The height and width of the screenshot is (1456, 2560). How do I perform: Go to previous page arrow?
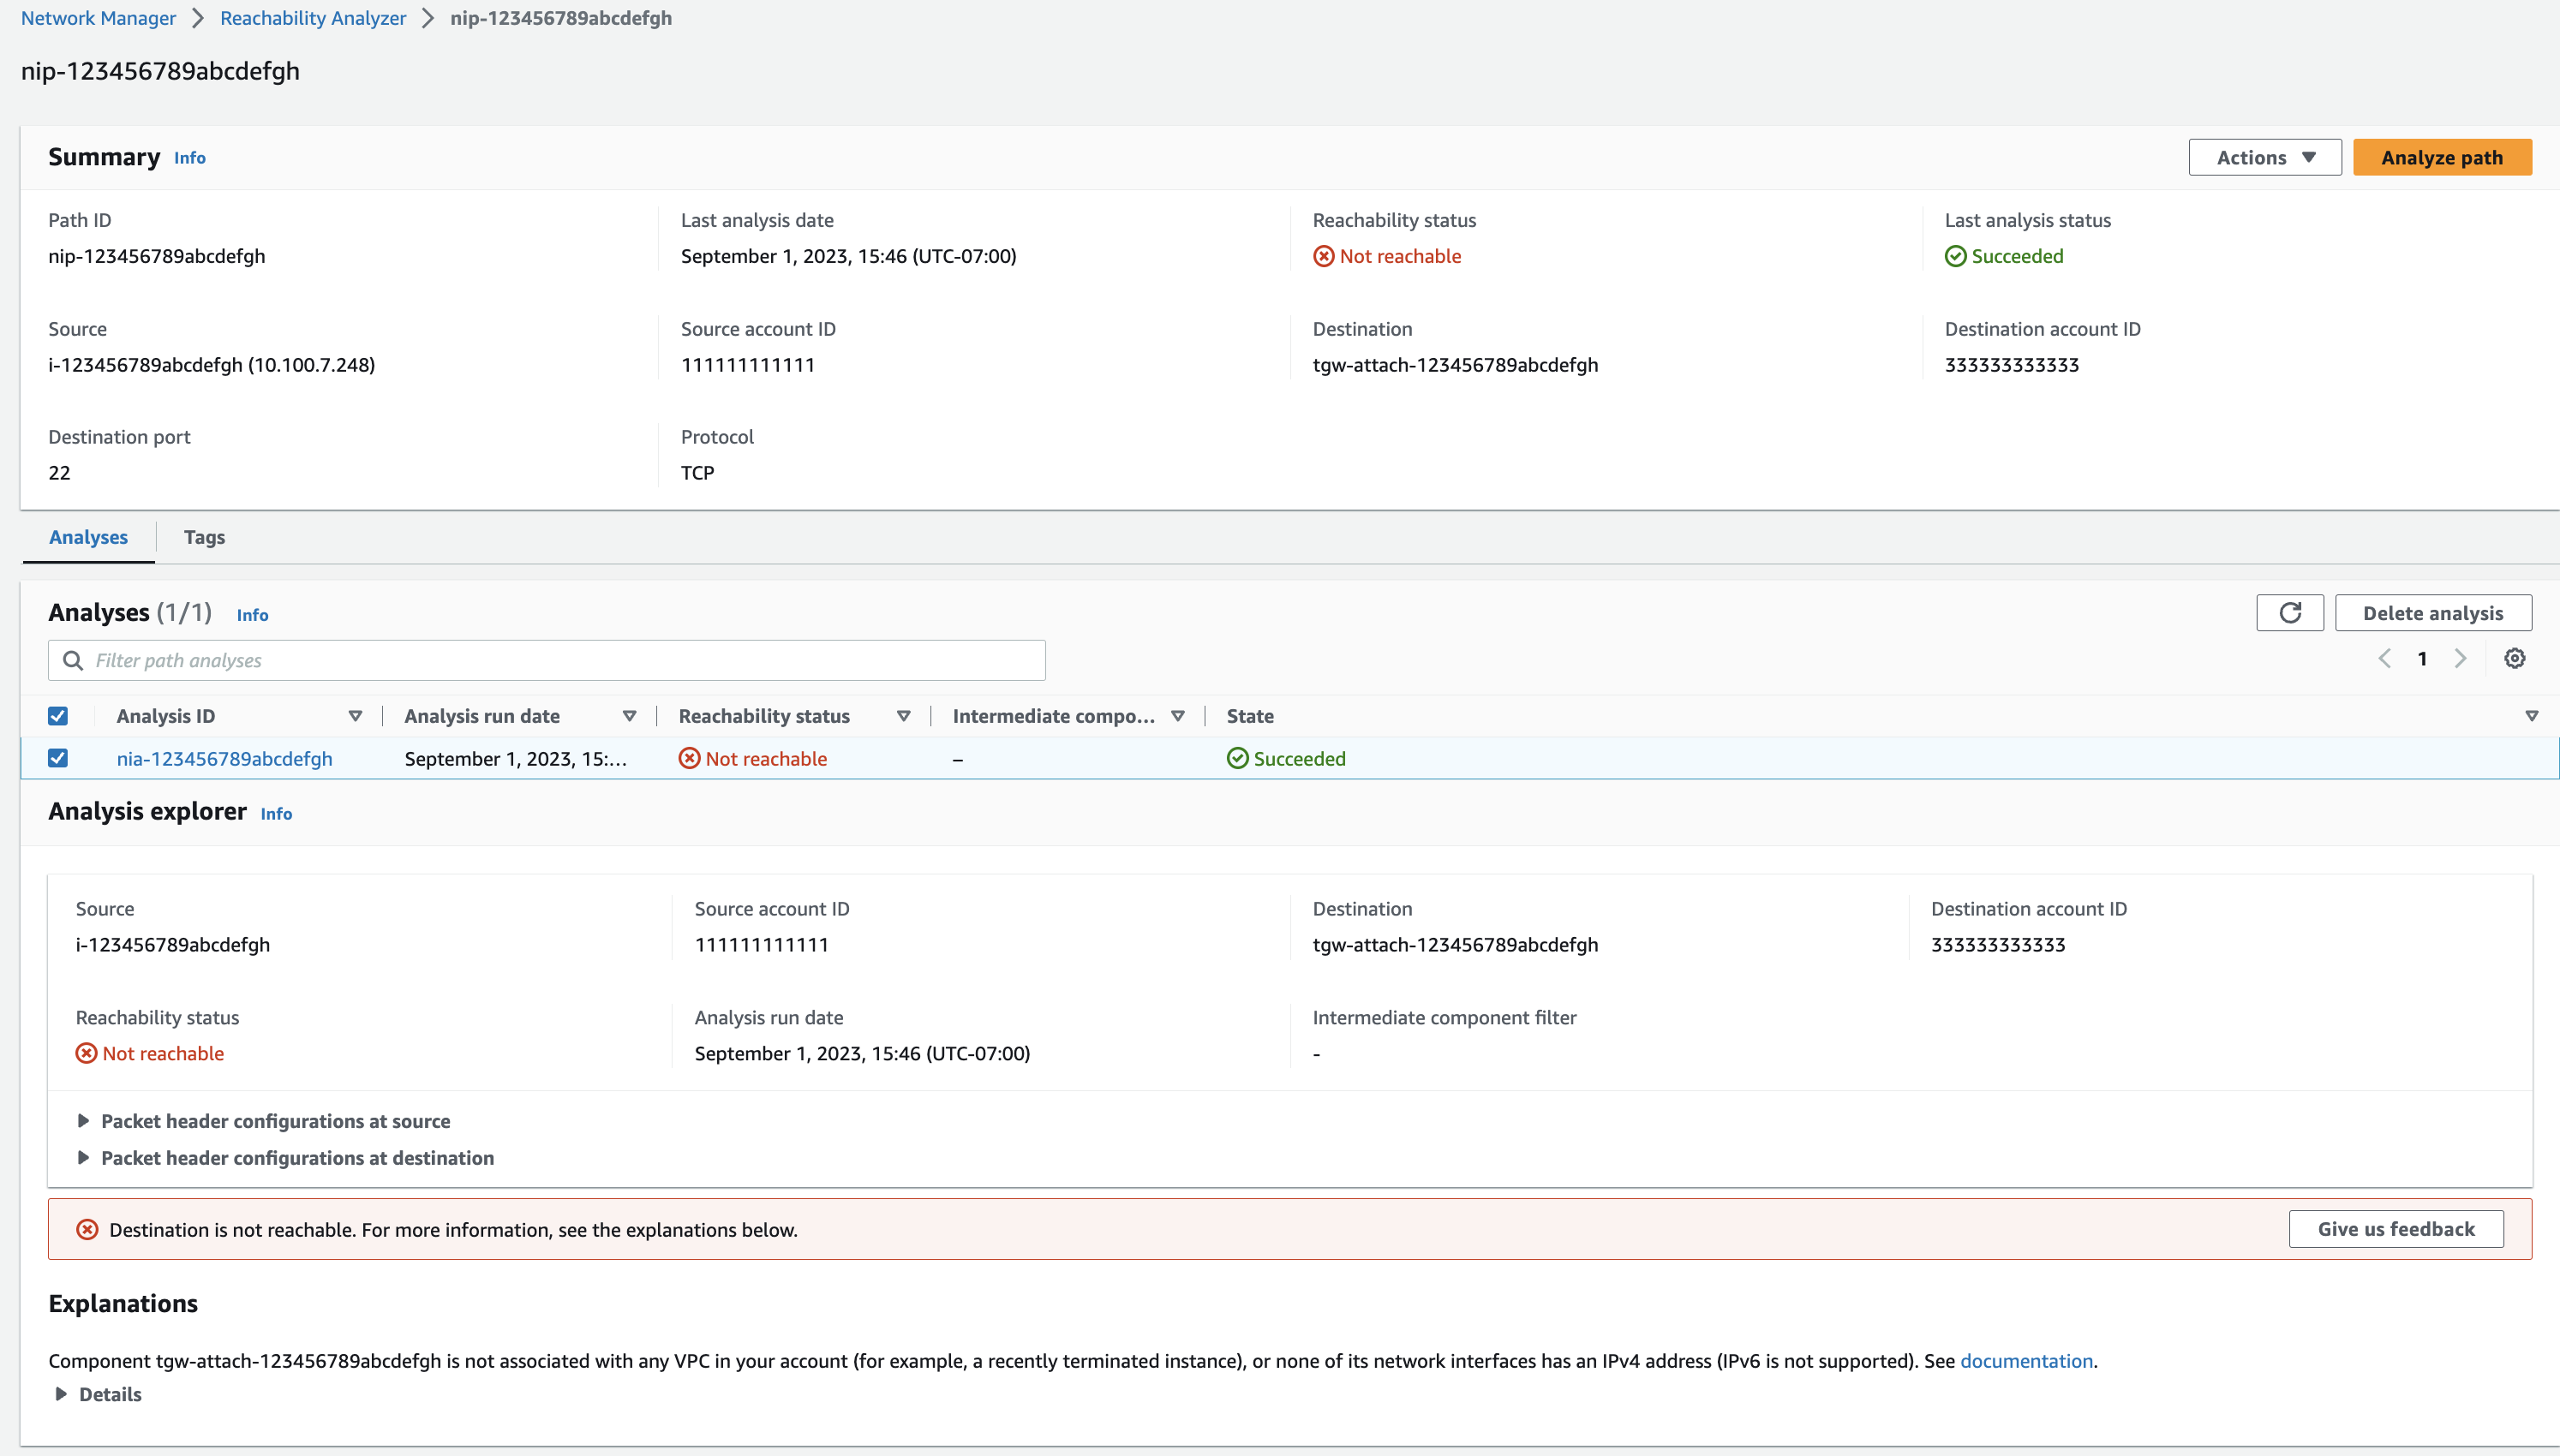click(x=2385, y=659)
